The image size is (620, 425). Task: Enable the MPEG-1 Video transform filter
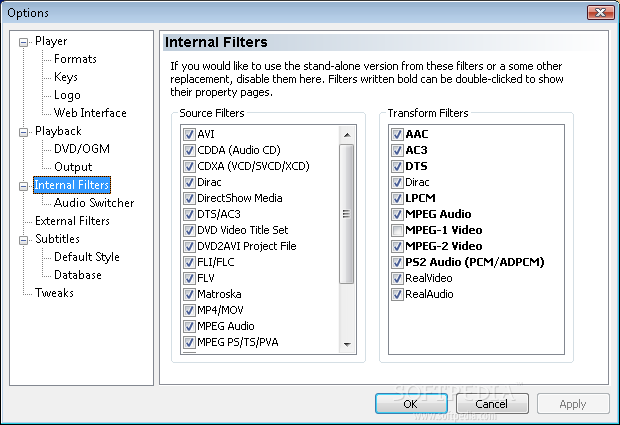[397, 230]
